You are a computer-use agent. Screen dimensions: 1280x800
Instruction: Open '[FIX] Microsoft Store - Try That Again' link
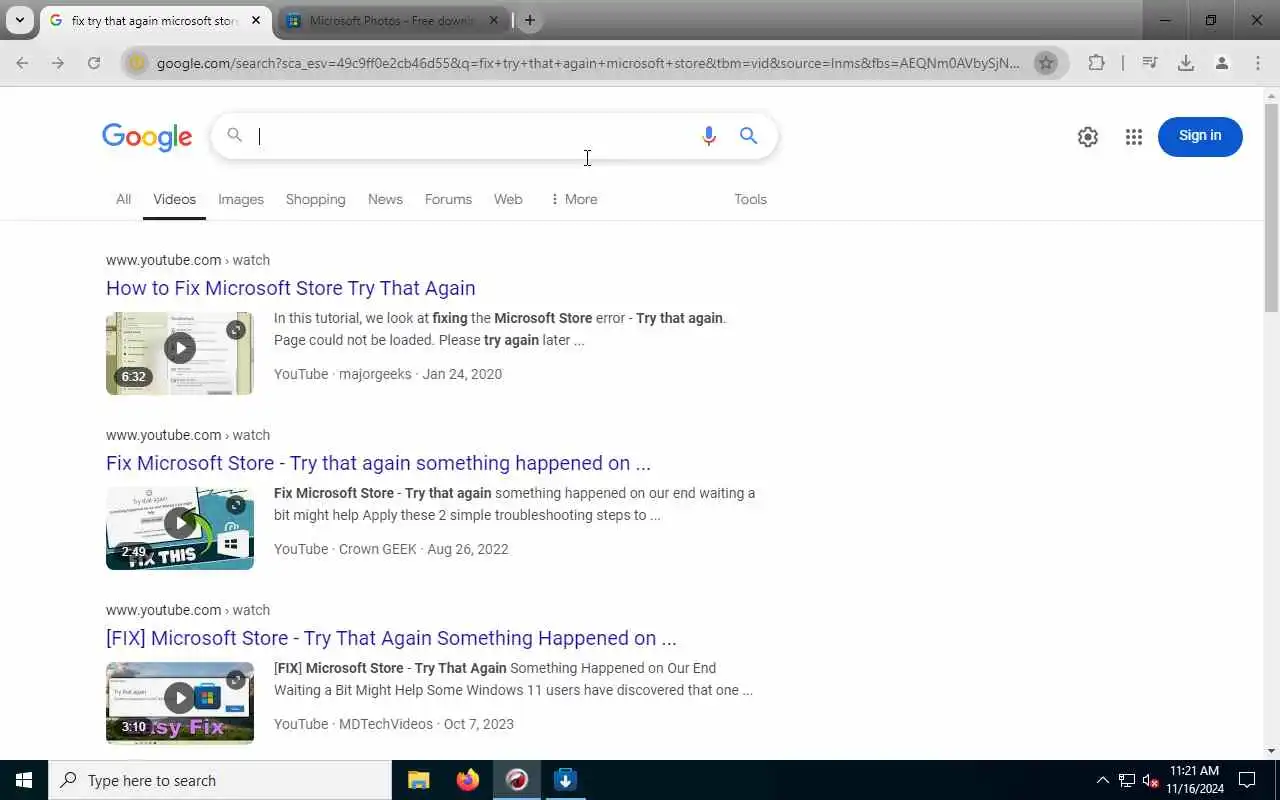point(391,638)
